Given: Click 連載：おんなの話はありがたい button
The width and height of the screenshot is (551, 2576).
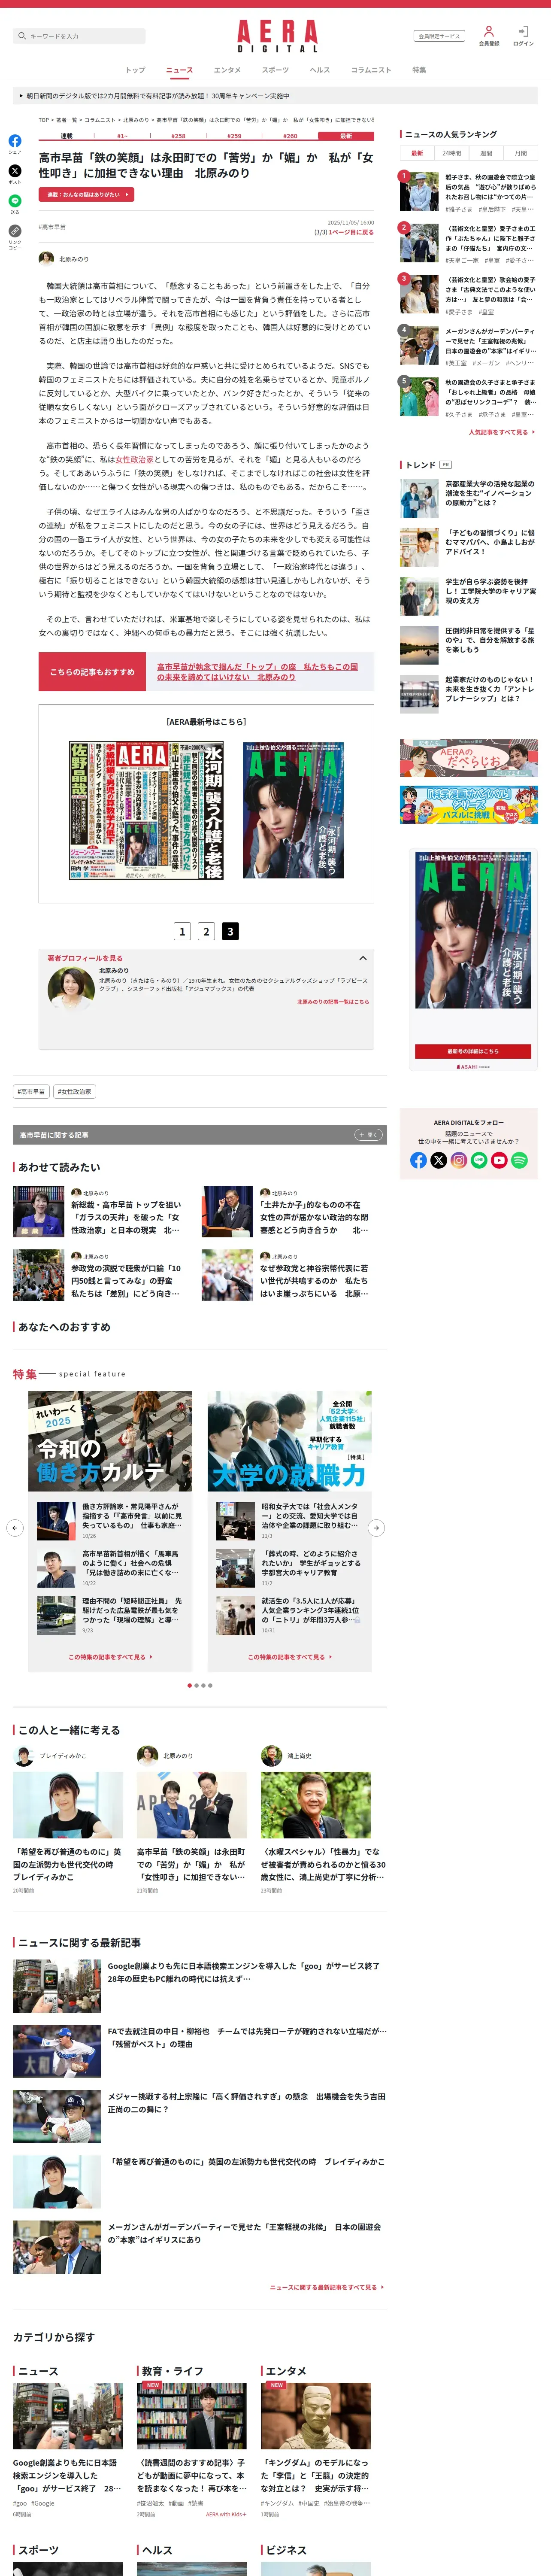Looking at the screenshot, I should [86, 195].
